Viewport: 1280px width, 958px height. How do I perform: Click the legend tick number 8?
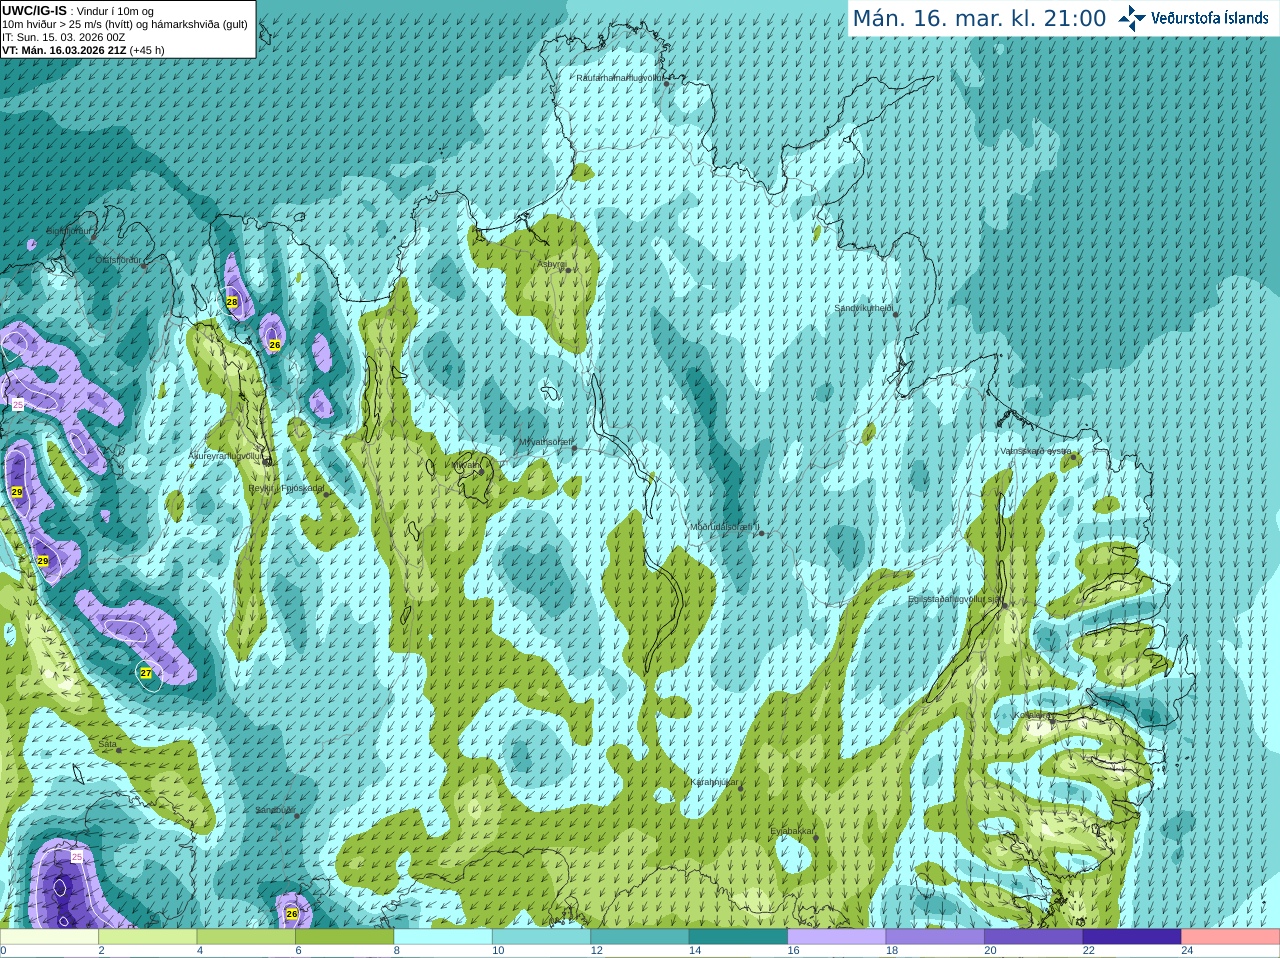tap(397, 951)
